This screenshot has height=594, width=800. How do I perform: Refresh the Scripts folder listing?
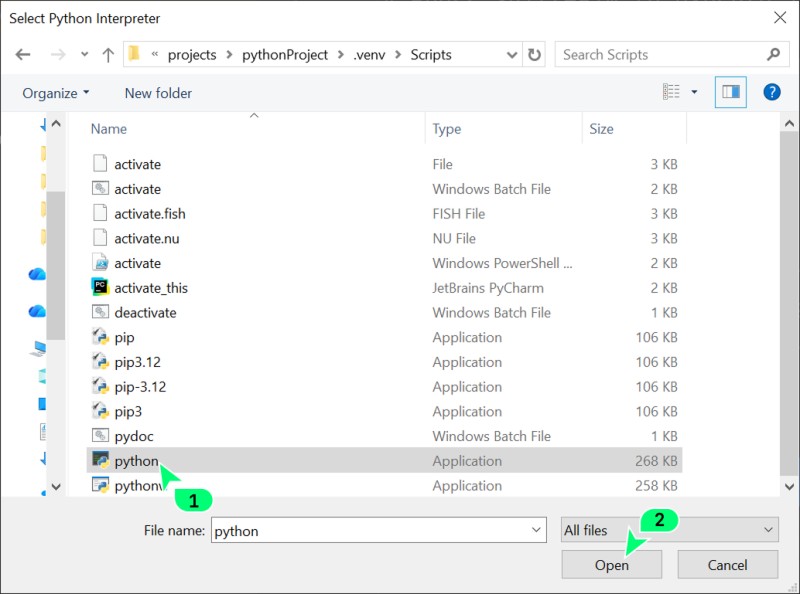click(535, 55)
